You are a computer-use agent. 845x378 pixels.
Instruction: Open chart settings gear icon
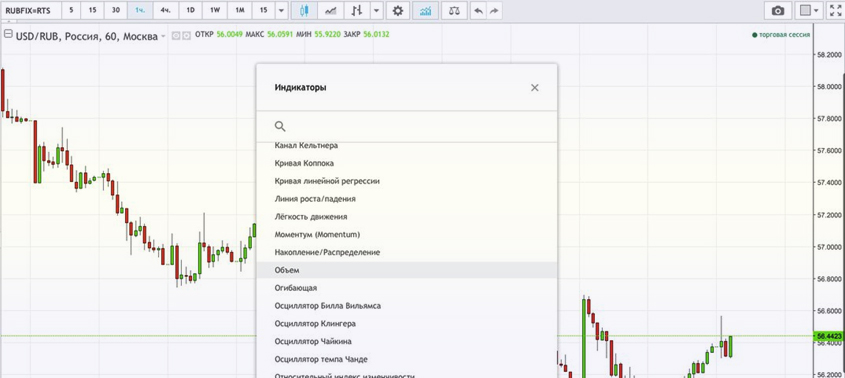[398, 10]
